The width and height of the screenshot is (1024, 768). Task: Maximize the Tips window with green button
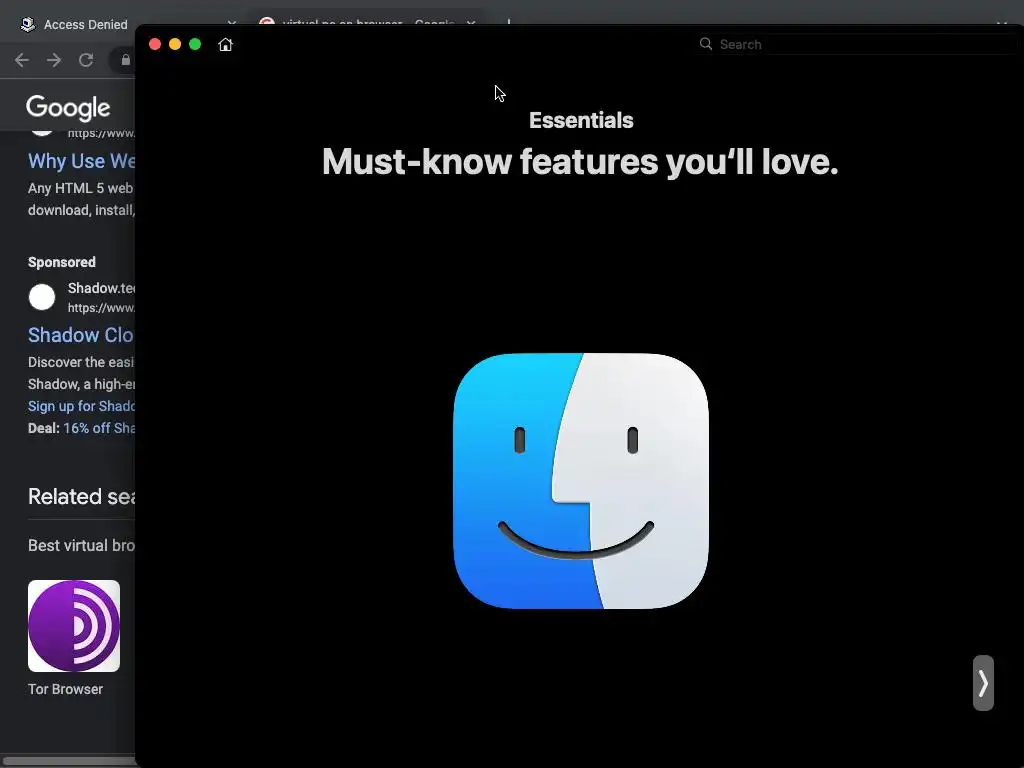pos(195,44)
